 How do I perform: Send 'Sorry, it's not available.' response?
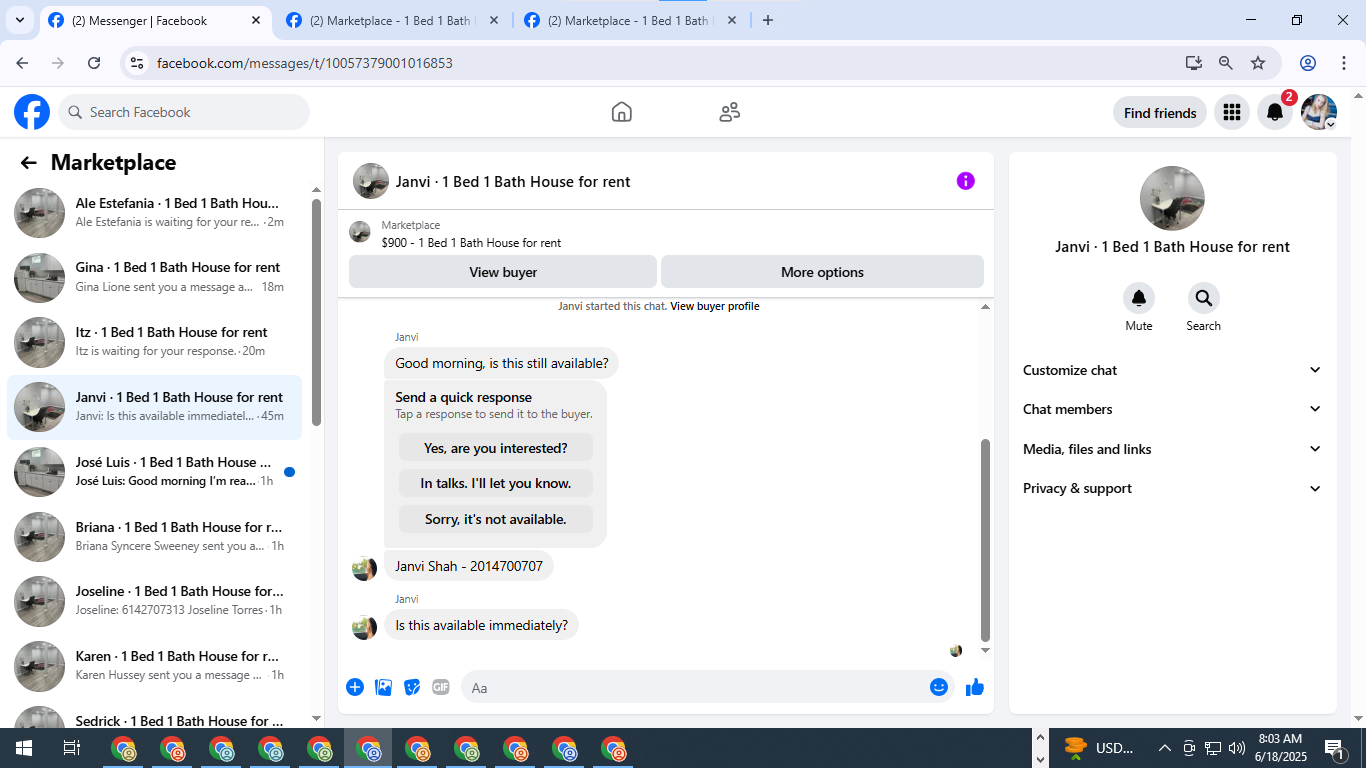click(x=496, y=519)
